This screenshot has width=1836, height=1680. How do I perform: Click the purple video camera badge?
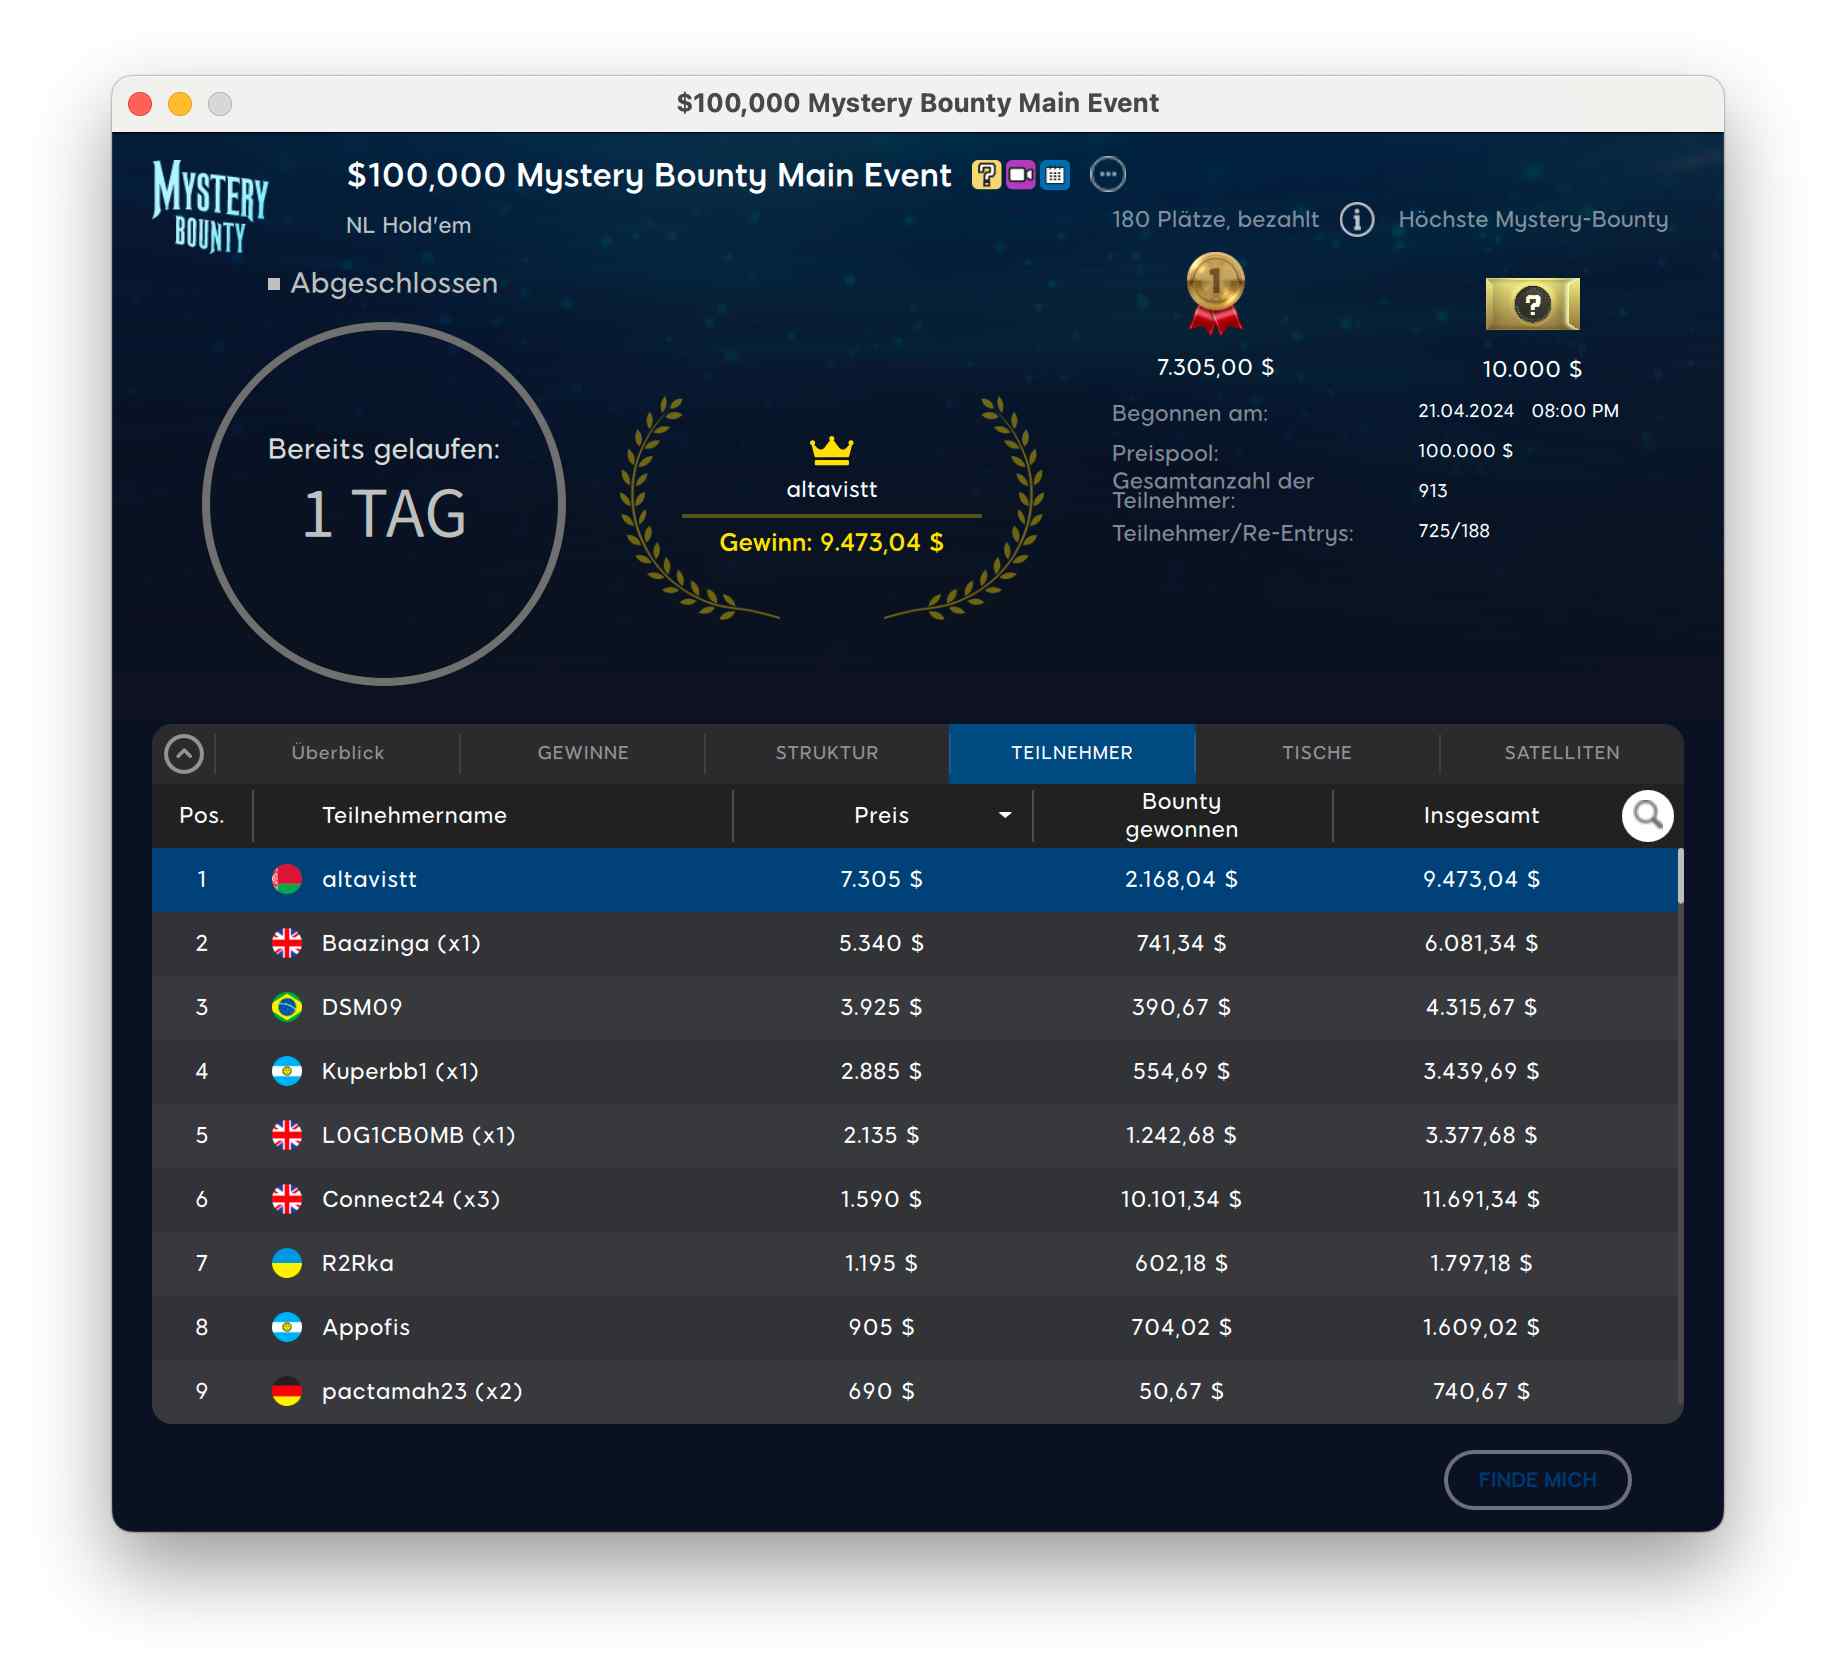tap(1020, 175)
